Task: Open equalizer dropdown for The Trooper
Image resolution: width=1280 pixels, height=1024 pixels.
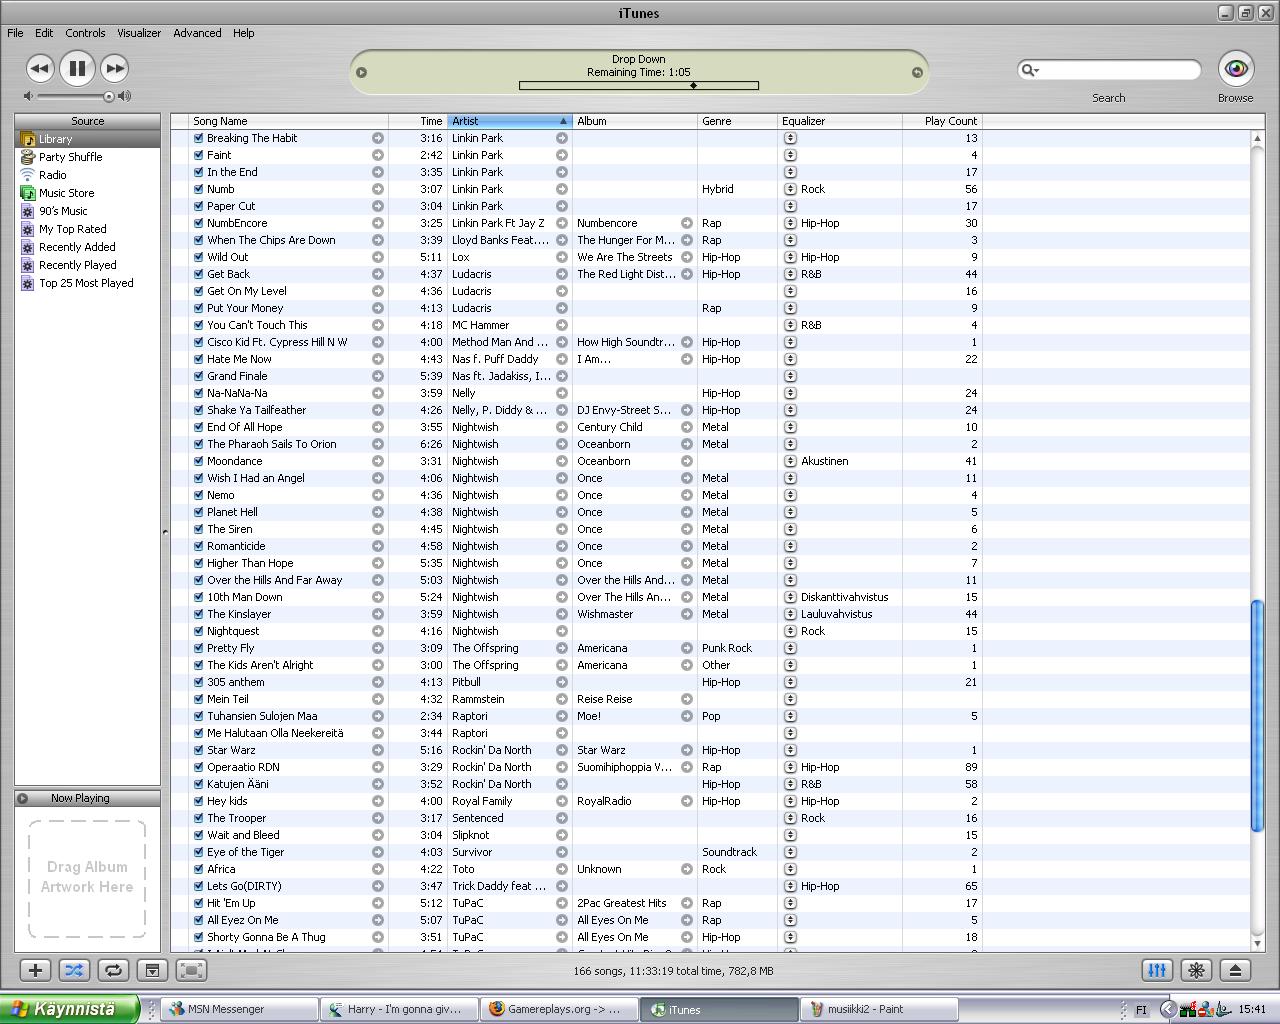Action: [790, 818]
